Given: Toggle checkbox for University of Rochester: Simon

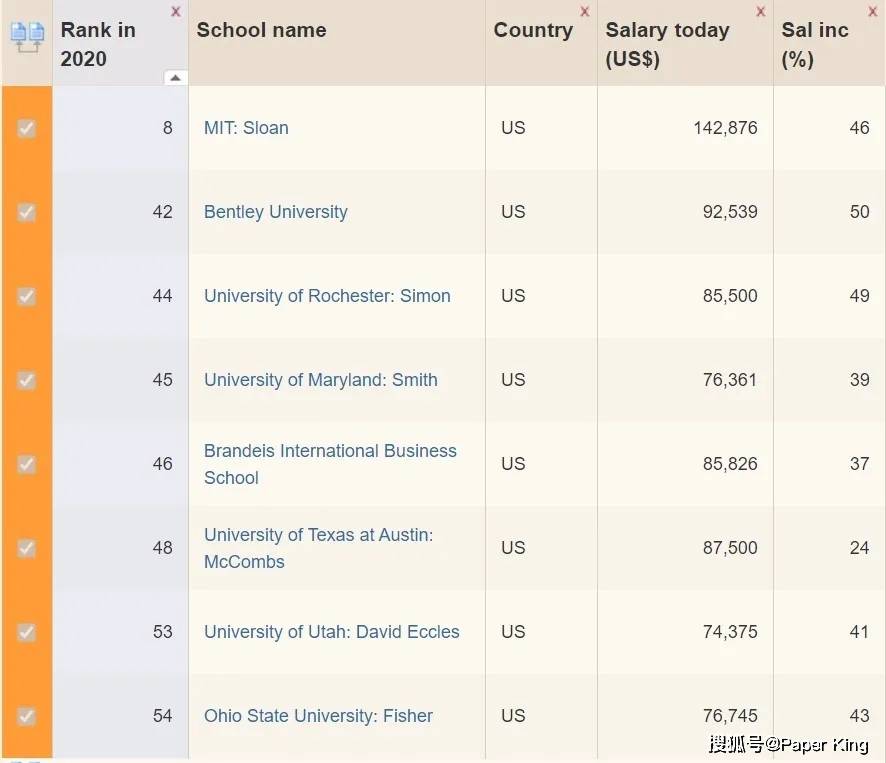Looking at the screenshot, I should (27, 296).
